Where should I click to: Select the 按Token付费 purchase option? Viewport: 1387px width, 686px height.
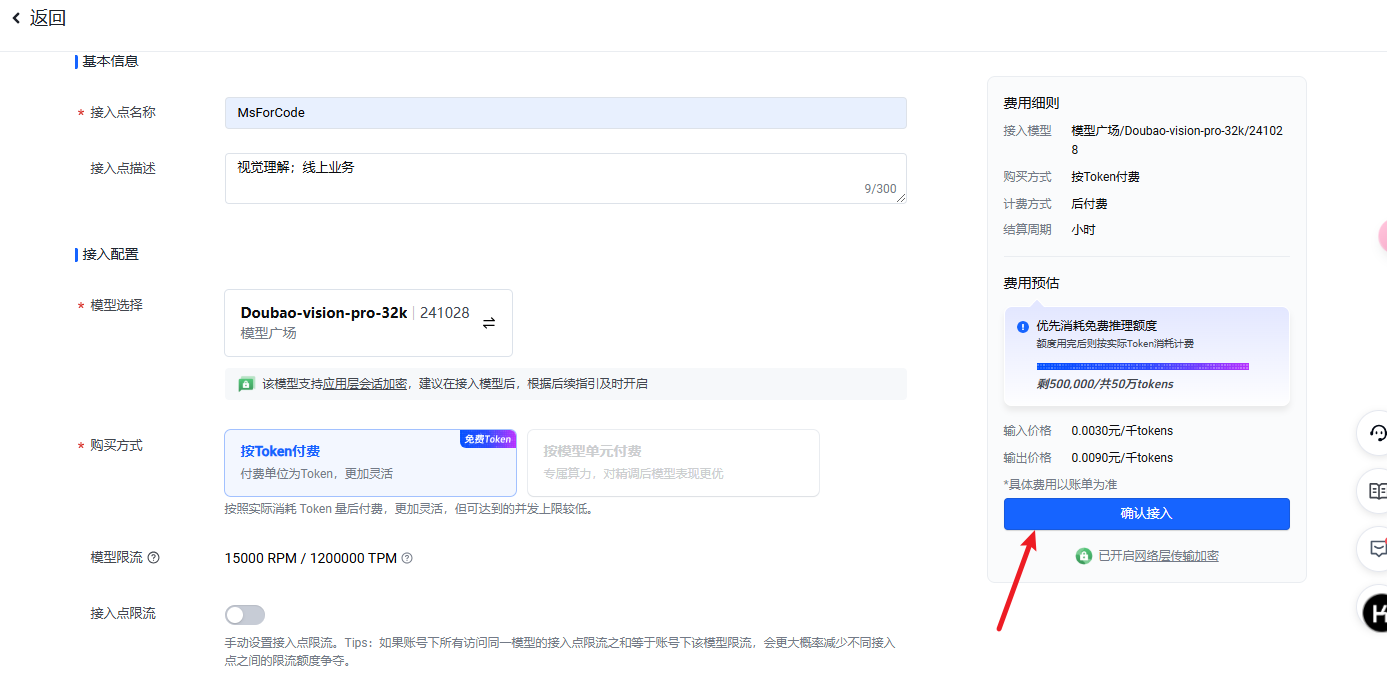click(x=370, y=463)
